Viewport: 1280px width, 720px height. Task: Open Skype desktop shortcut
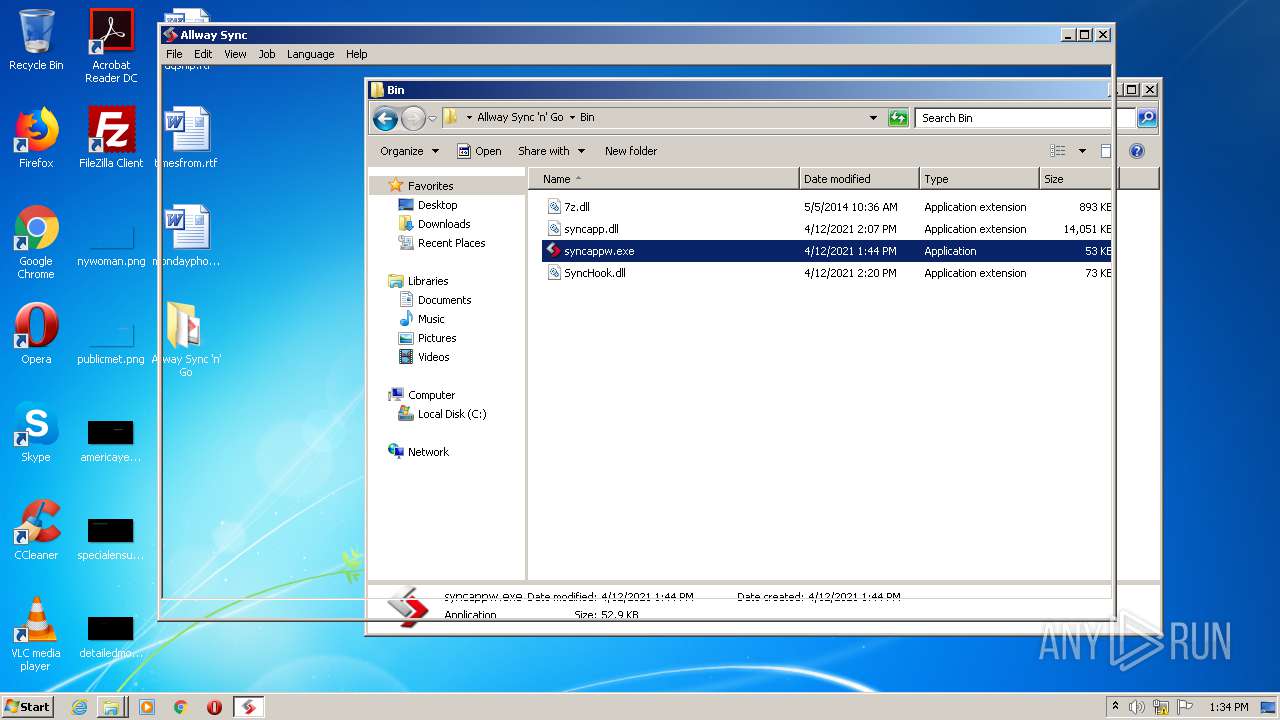(36, 432)
